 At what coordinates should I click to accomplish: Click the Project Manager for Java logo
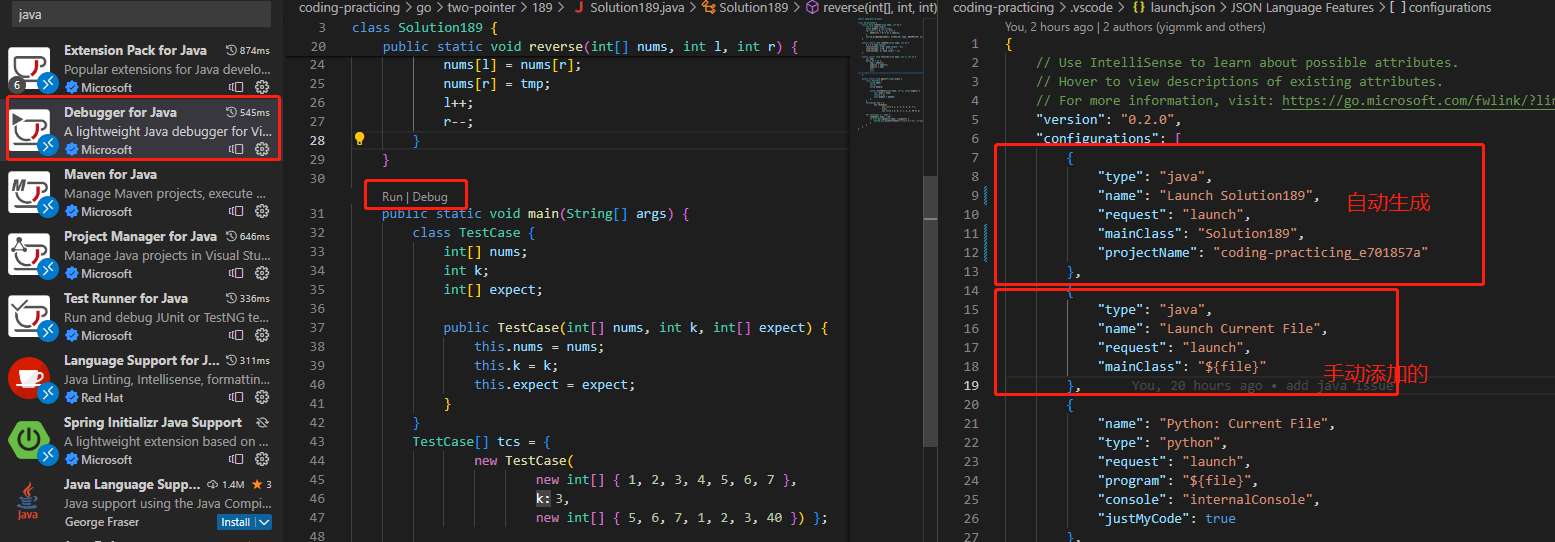(x=29, y=254)
